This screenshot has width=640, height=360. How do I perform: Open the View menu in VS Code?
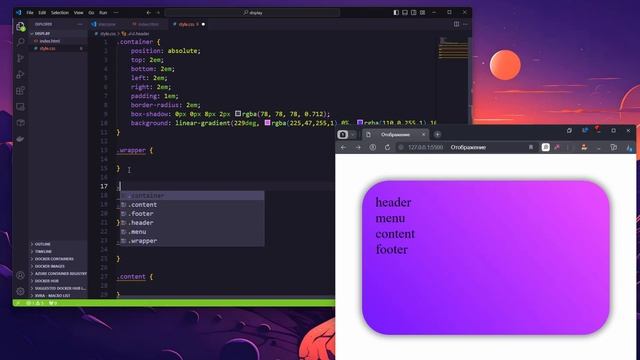coord(78,13)
